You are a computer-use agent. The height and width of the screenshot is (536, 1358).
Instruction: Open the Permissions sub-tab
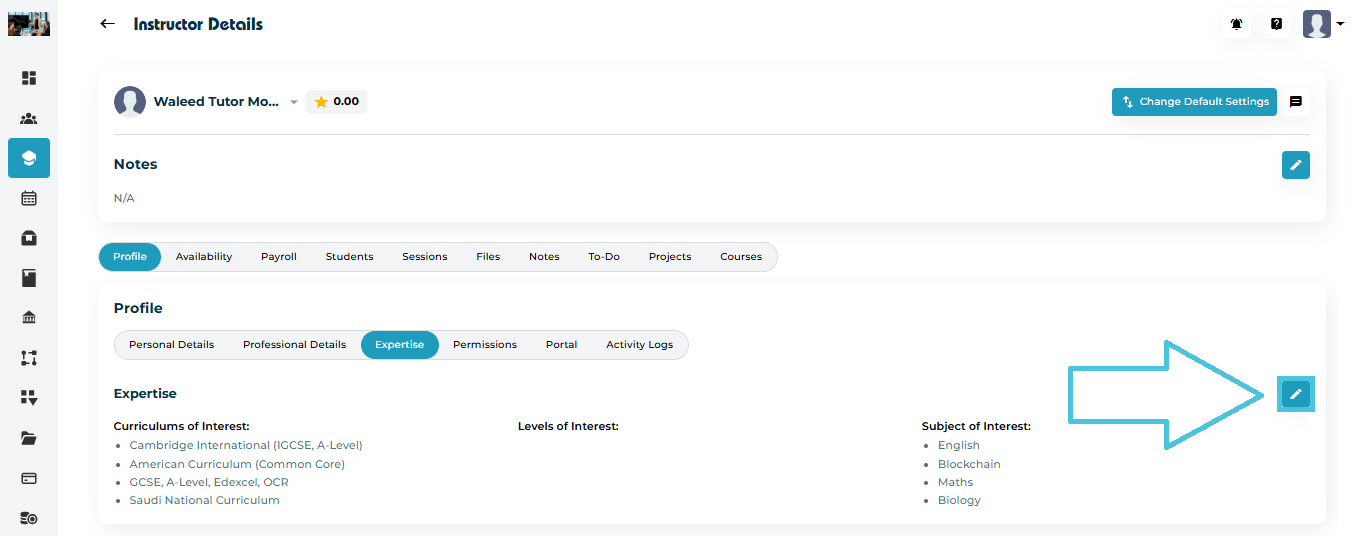(485, 345)
